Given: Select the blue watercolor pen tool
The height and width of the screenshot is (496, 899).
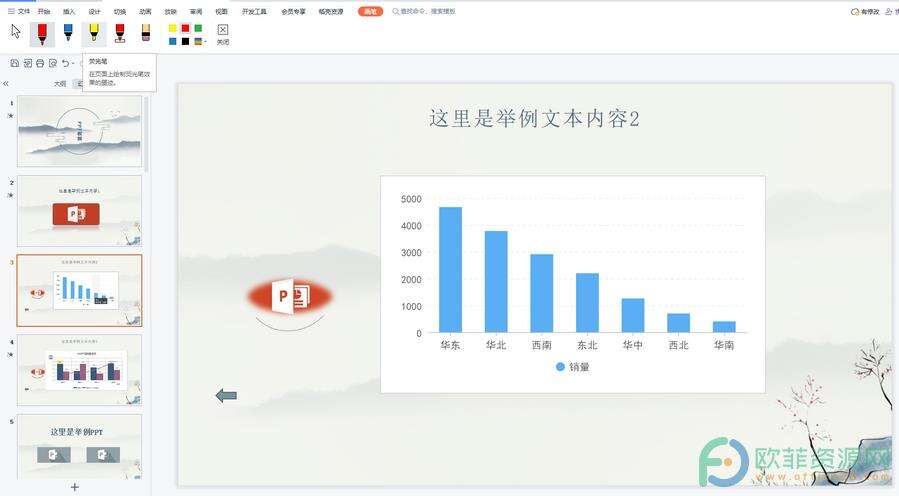Looking at the screenshot, I should pyautogui.click(x=68, y=32).
